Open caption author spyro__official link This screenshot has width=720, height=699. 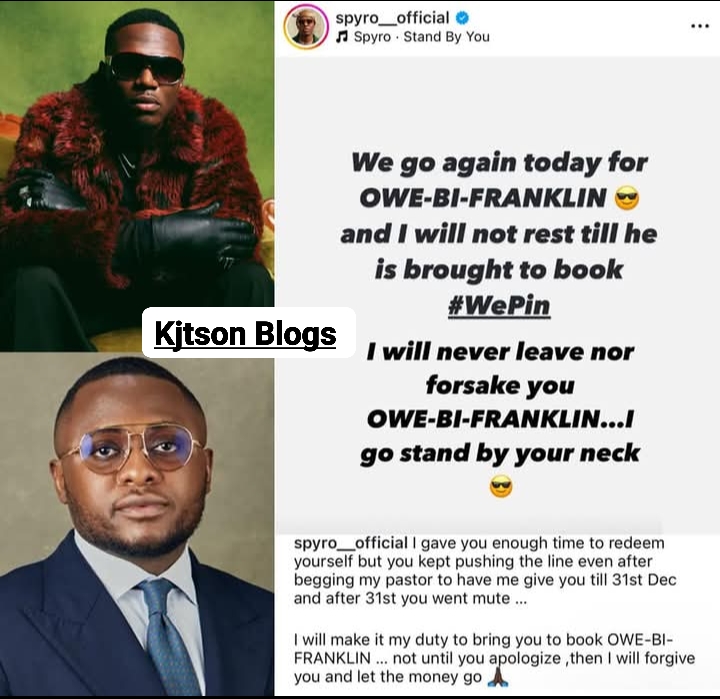351,543
